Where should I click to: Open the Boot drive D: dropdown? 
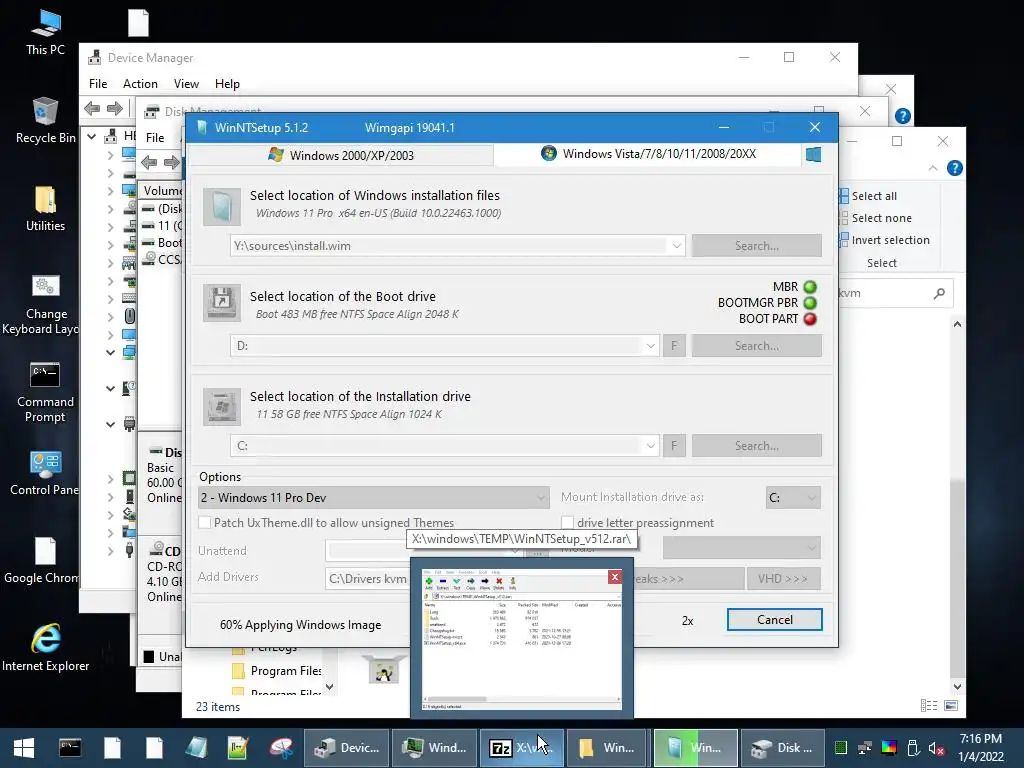coord(650,345)
